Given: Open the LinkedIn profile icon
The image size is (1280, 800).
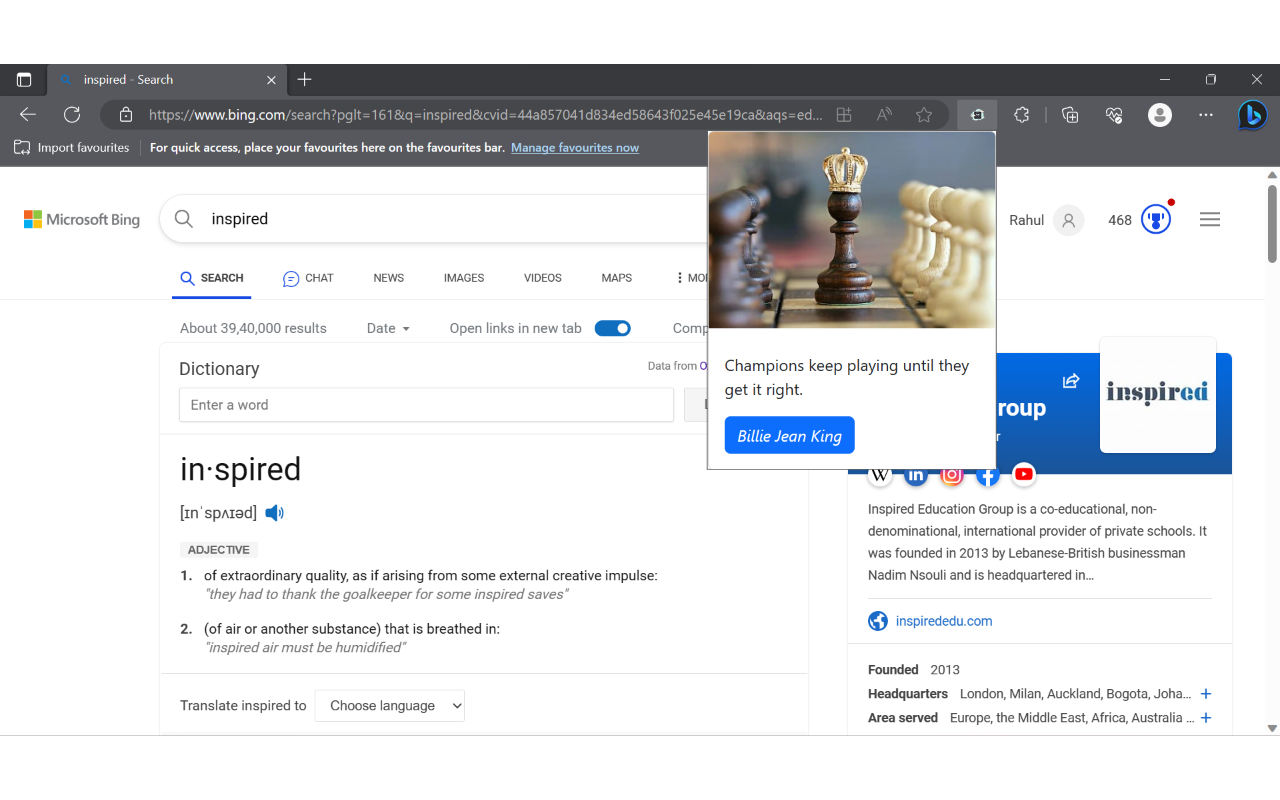Looking at the screenshot, I should coord(916,476).
